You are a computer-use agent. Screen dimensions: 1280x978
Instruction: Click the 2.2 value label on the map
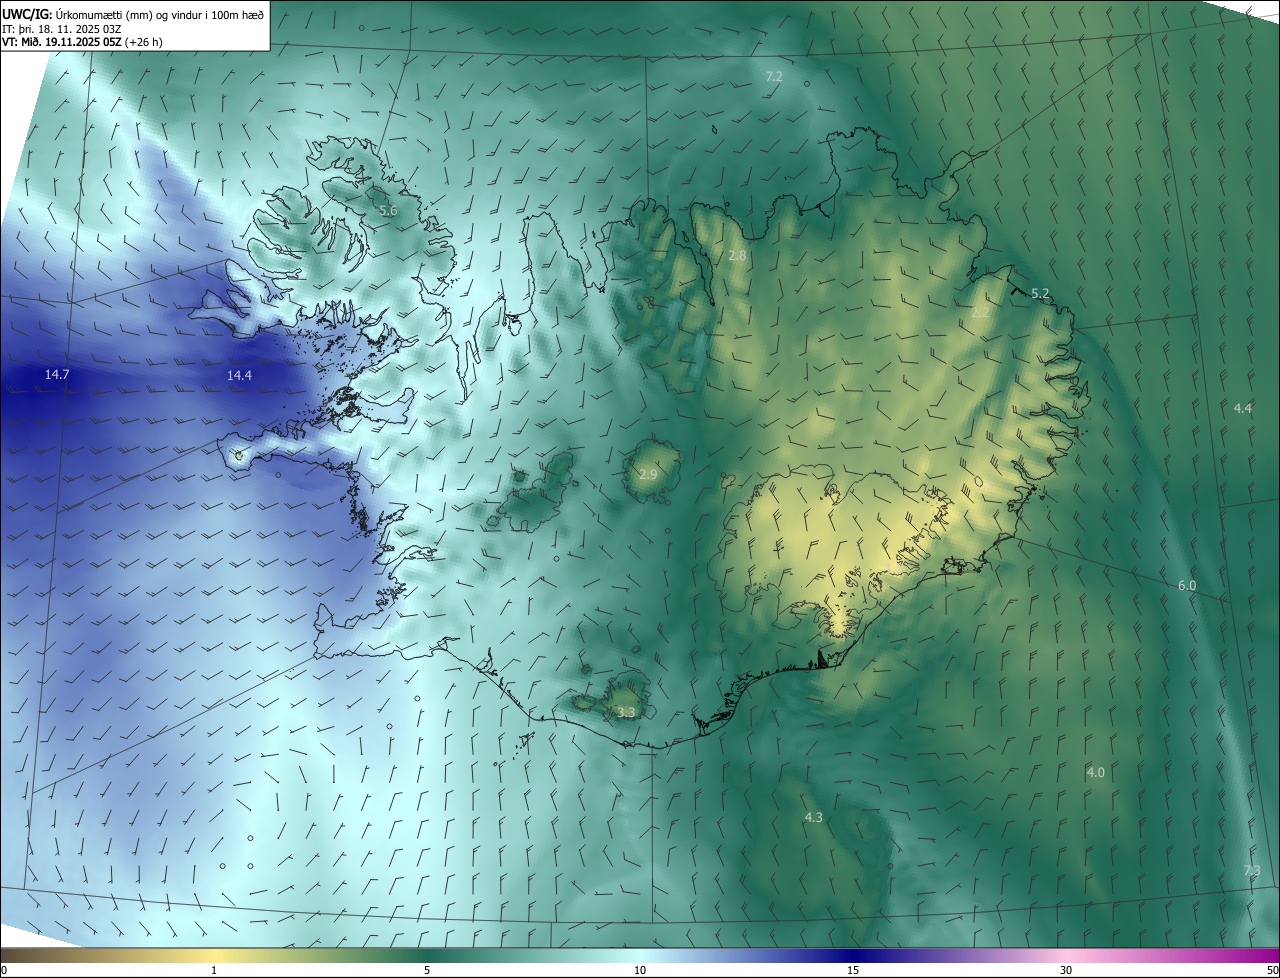[x=980, y=313]
